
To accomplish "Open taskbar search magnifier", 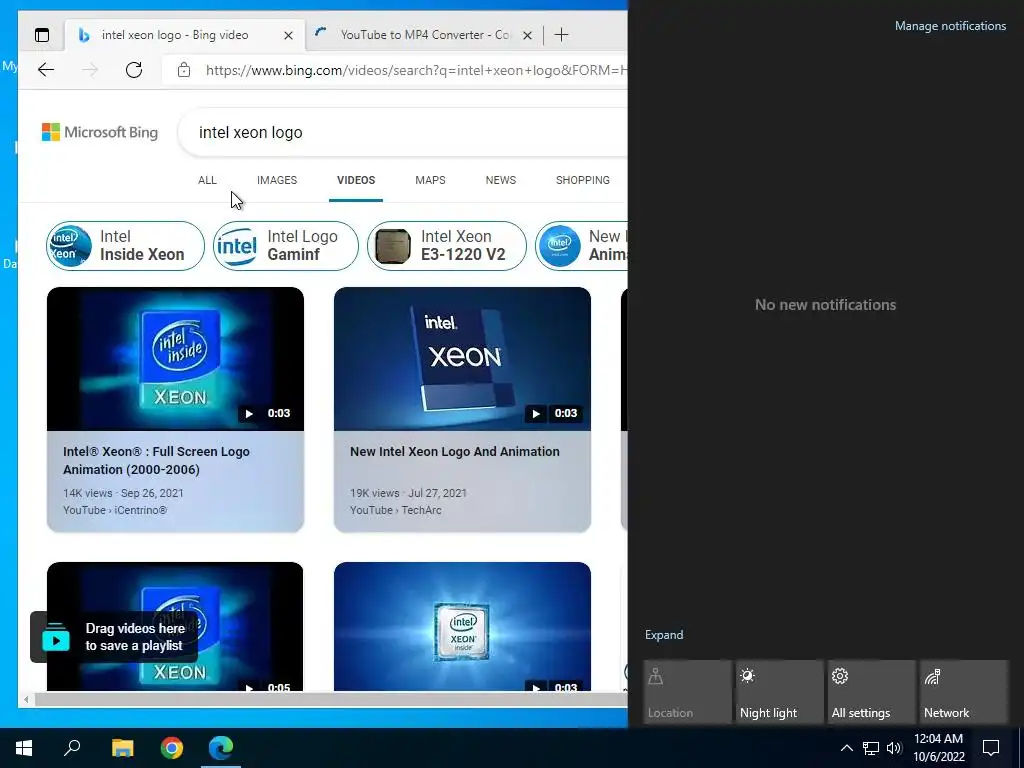I will 72,748.
